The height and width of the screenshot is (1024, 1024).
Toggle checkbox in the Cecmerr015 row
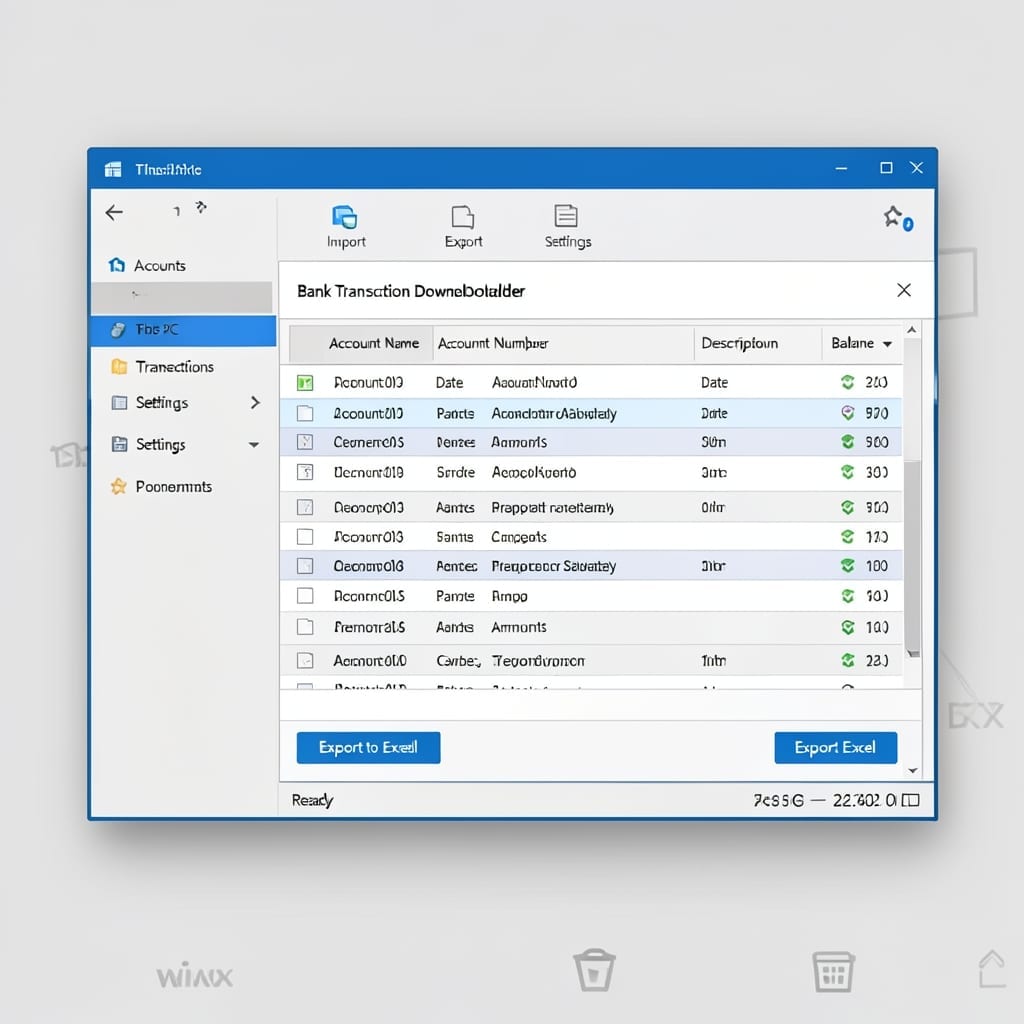pyautogui.click(x=305, y=442)
